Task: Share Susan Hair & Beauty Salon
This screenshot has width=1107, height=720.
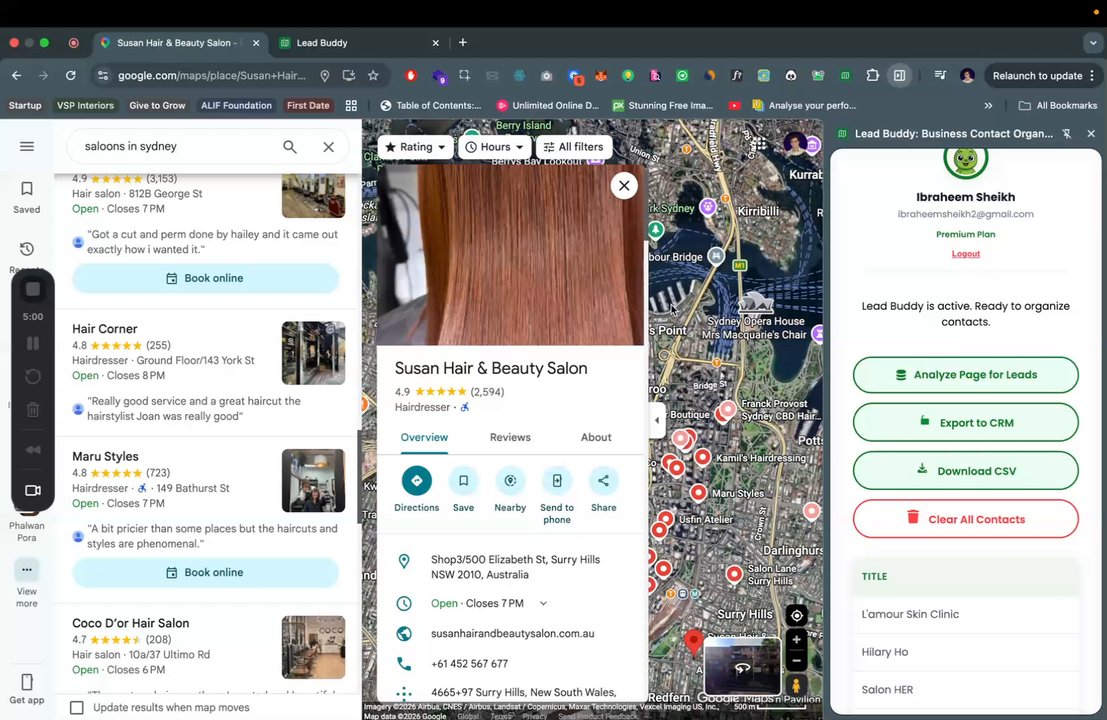Action: 604,481
